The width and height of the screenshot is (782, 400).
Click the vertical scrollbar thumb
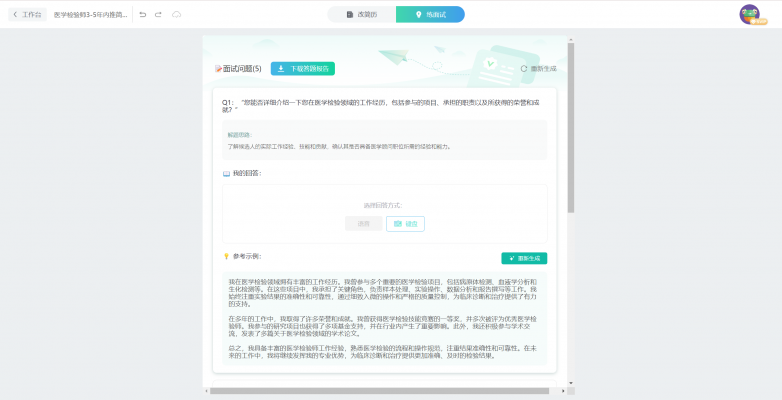[571, 128]
